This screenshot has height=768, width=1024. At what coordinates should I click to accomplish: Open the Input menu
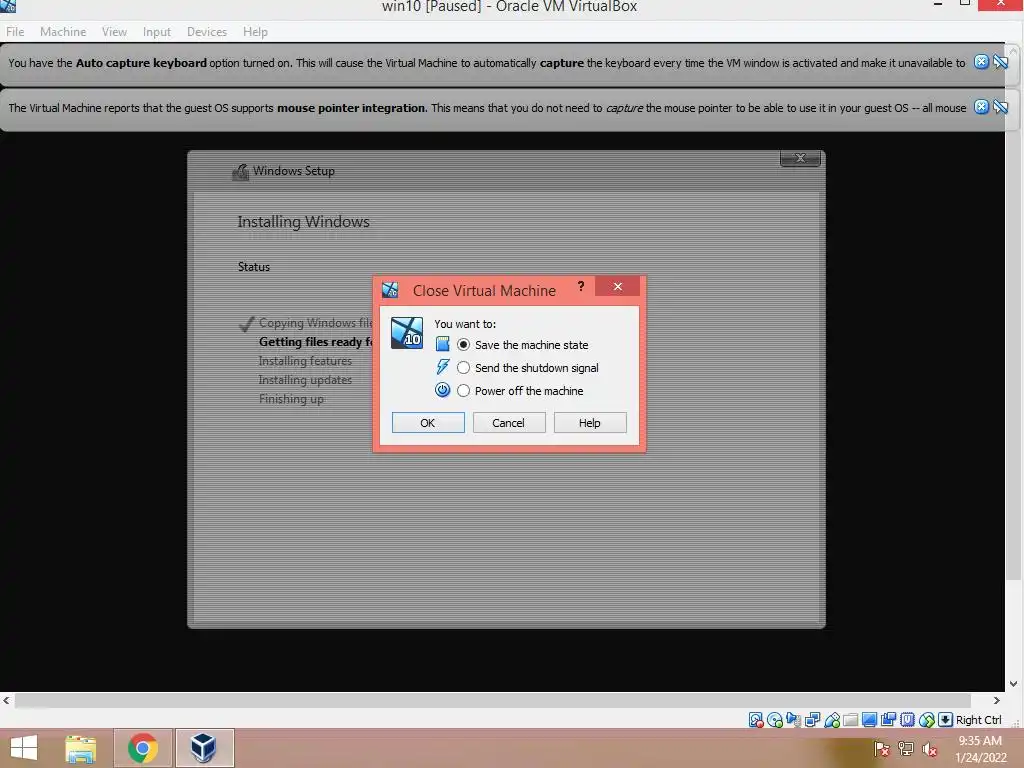tap(157, 31)
